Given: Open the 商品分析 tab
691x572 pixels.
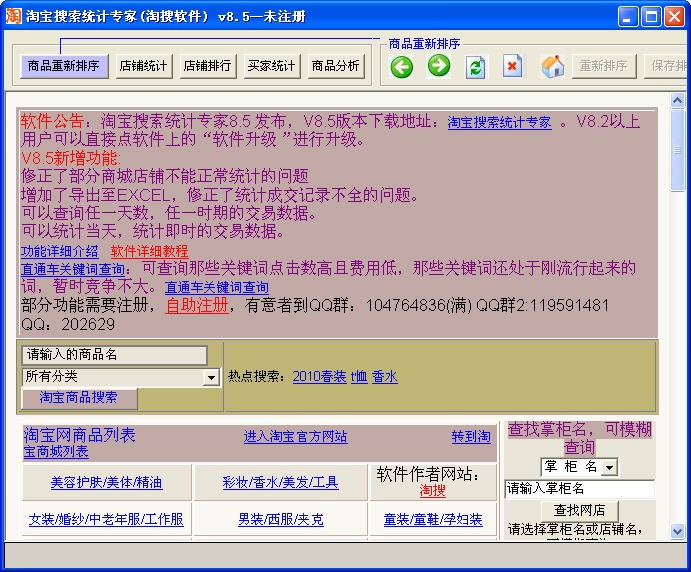Looking at the screenshot, I should (336, 67).
